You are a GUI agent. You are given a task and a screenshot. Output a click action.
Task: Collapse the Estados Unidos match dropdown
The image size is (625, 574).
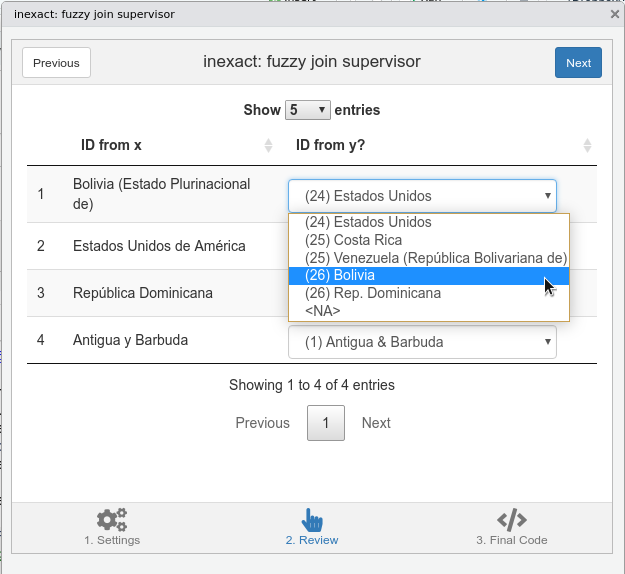pos(422,196)
